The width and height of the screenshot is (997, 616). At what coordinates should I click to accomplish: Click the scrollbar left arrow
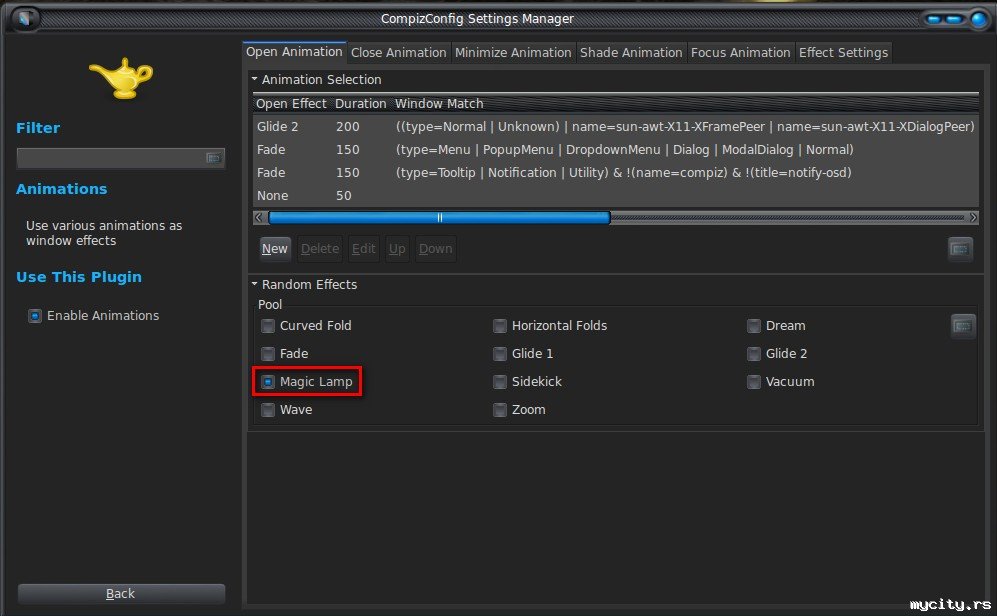(x=258, y=217)
